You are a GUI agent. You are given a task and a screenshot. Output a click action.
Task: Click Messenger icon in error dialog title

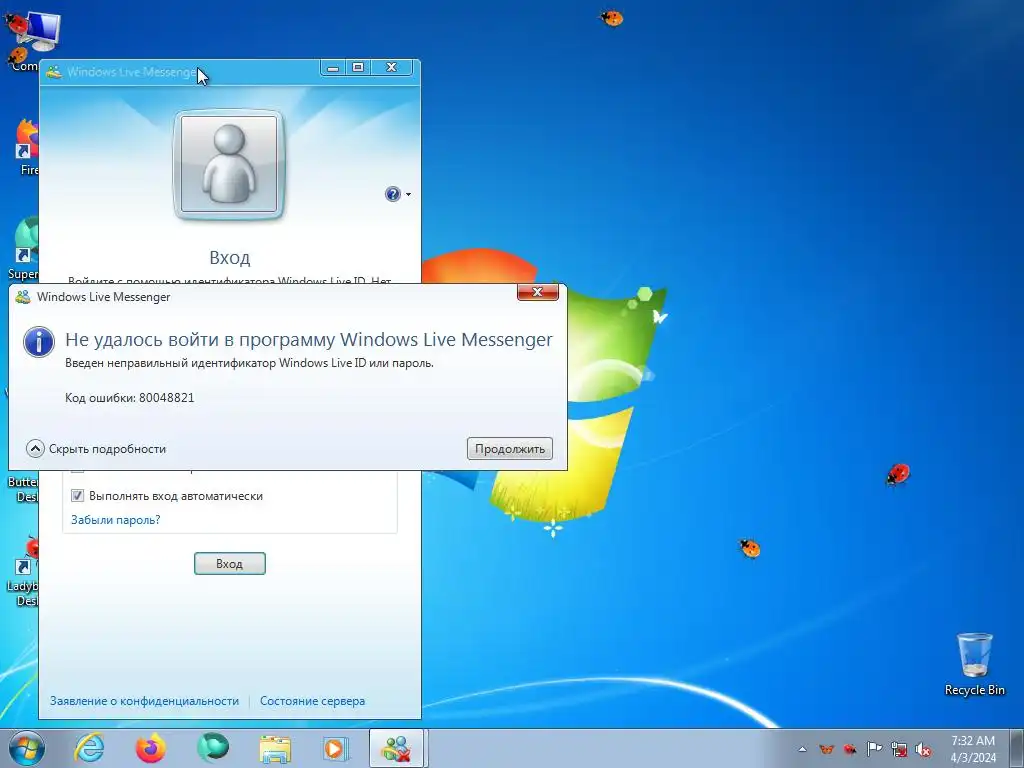point(23,296)
